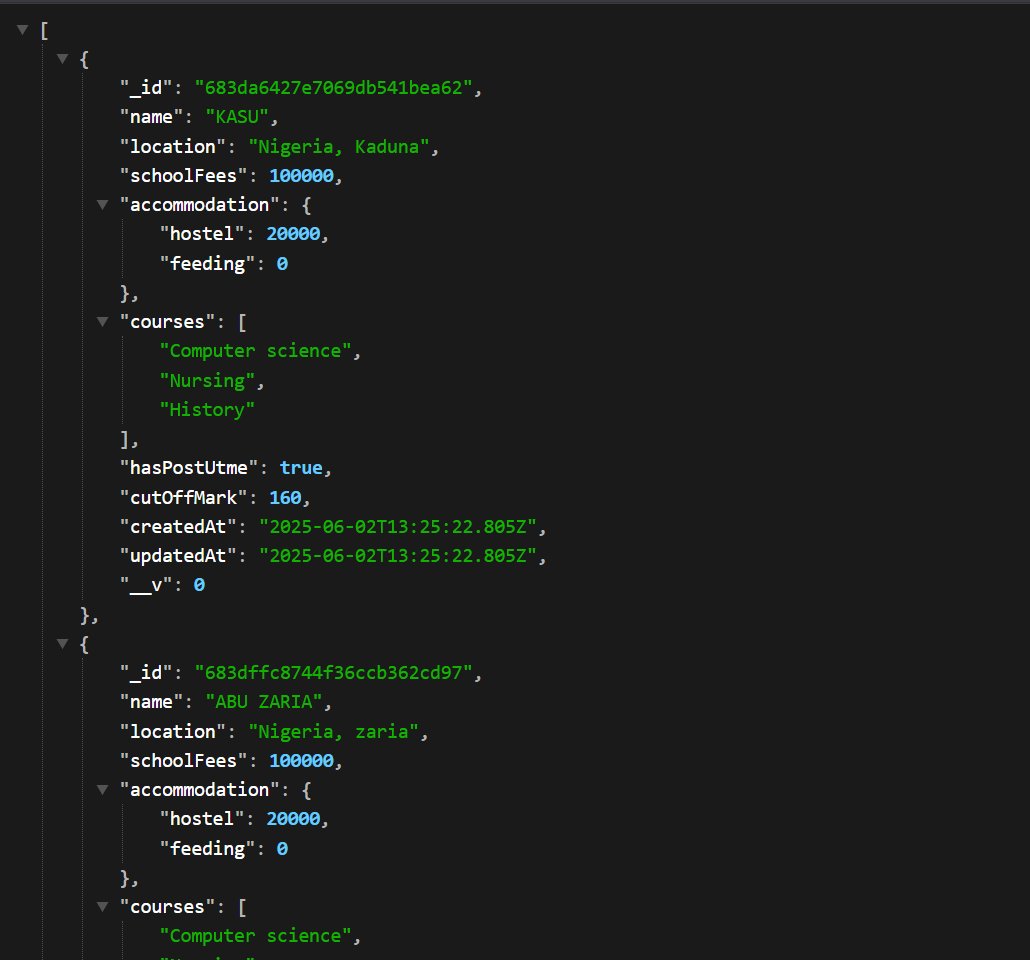Click the ABU ZARIA schoolFees value 100000
Image resolution: width=1030 pixels, height=960 pixels.
(302, 760)
